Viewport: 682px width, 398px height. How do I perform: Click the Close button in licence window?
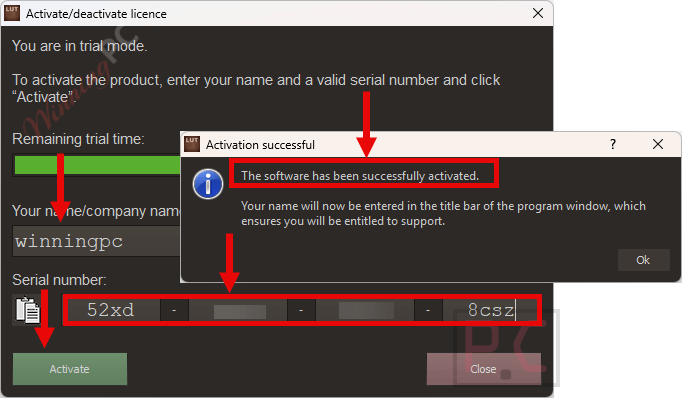tap(484, 369)
